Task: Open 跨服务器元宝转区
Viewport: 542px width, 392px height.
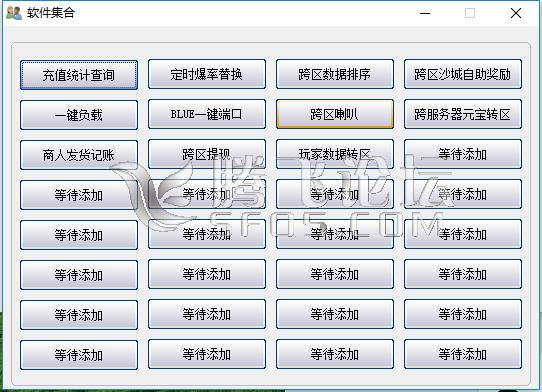Action: 462,114
